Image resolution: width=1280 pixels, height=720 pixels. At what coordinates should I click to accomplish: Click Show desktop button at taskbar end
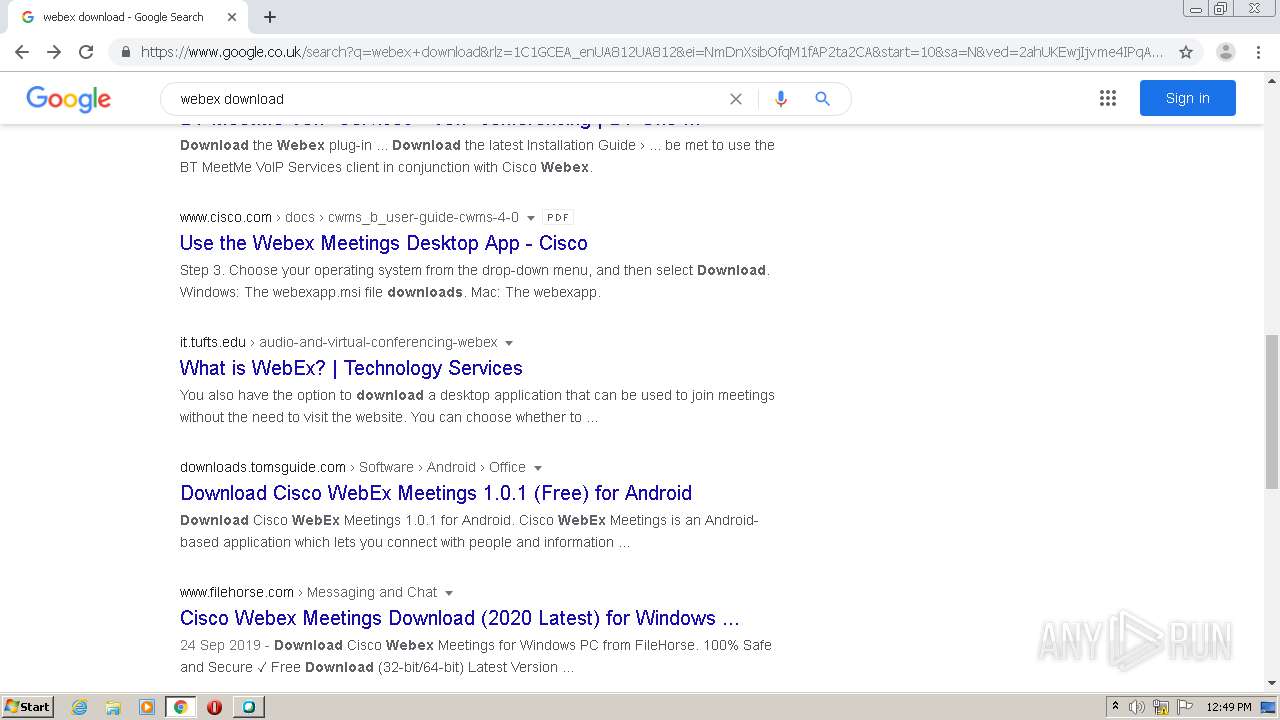tap(1269, 707)
